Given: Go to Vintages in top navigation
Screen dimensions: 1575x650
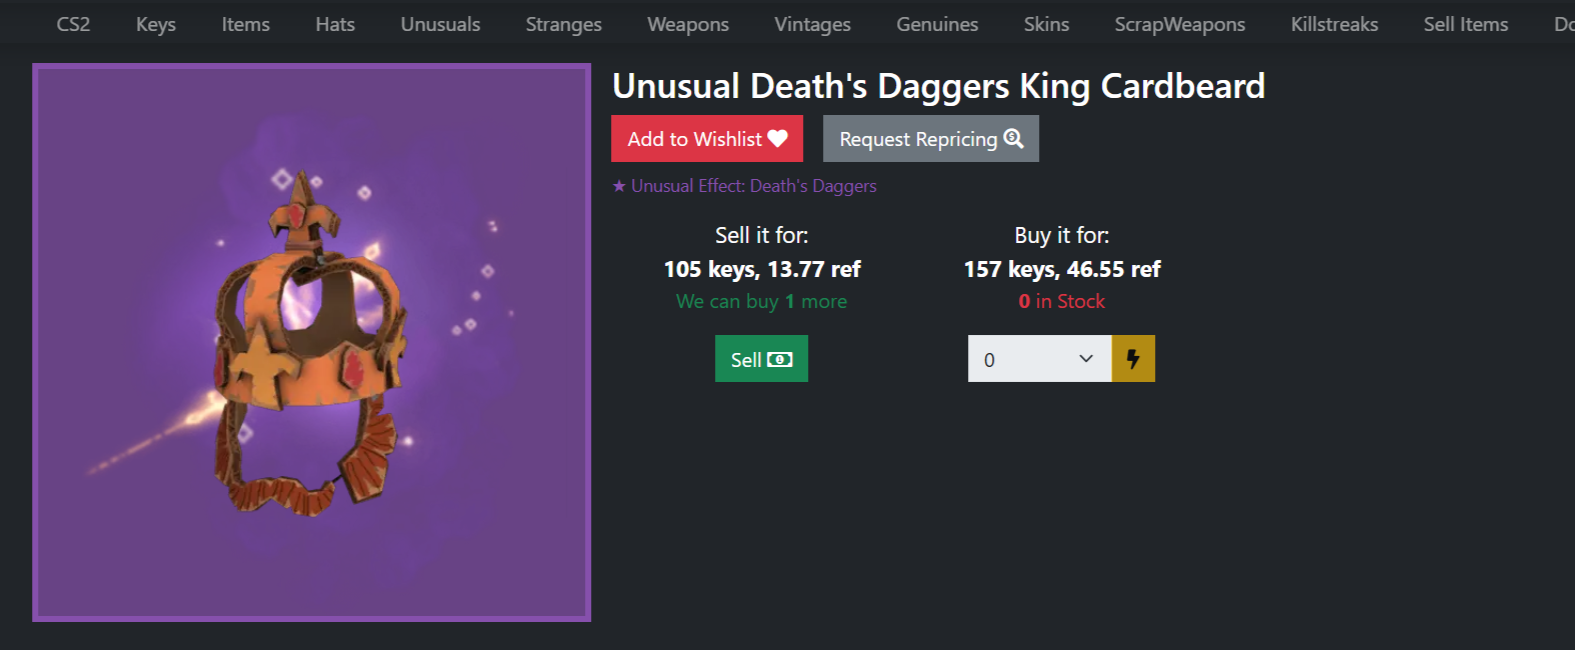Looking at the screenshot, I should click(812, 24).
